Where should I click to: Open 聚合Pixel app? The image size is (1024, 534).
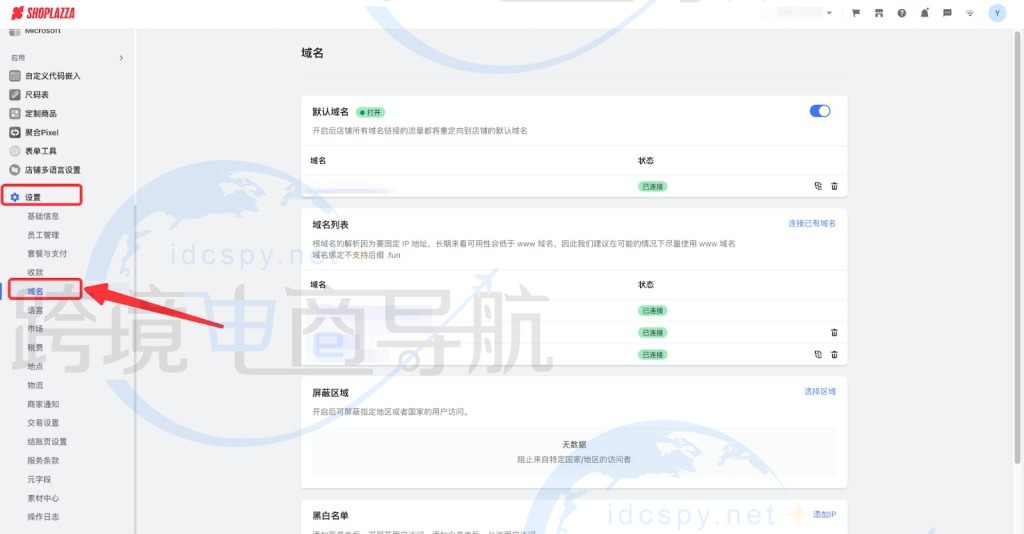42,133
